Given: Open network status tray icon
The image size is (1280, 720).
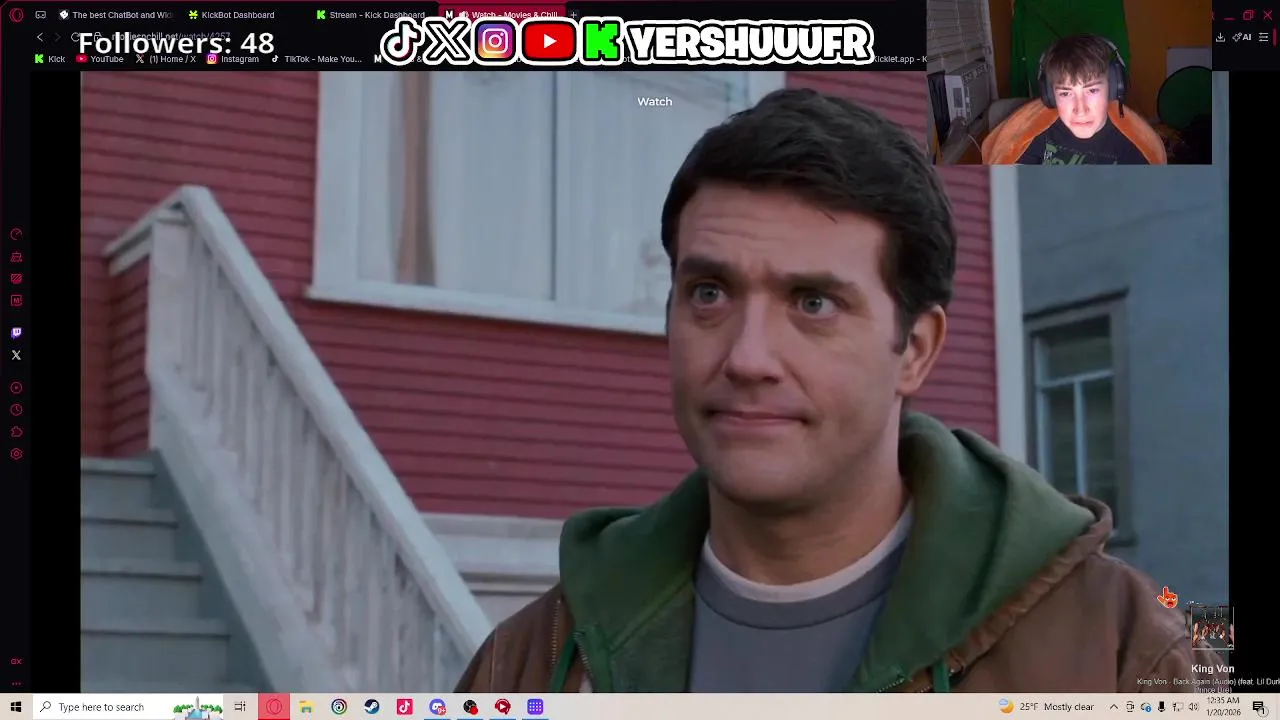Looking at the screenshot, I should (x=1177, y=707).
